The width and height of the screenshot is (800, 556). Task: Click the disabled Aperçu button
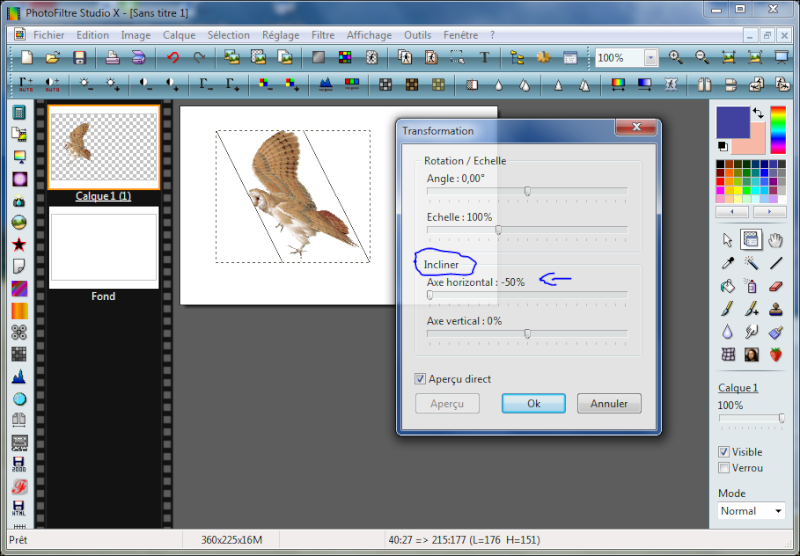447,403
